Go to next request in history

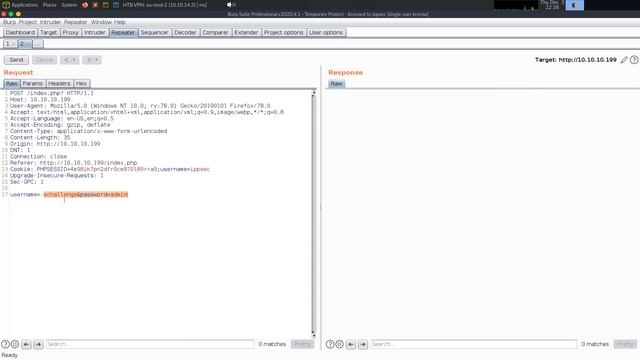click(x=92, y=60)
